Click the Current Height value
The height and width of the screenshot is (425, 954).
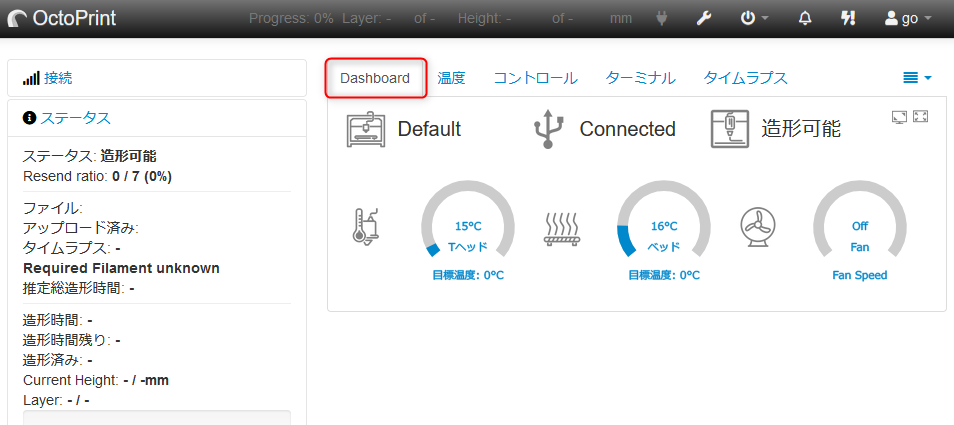[x=146, y=381]
